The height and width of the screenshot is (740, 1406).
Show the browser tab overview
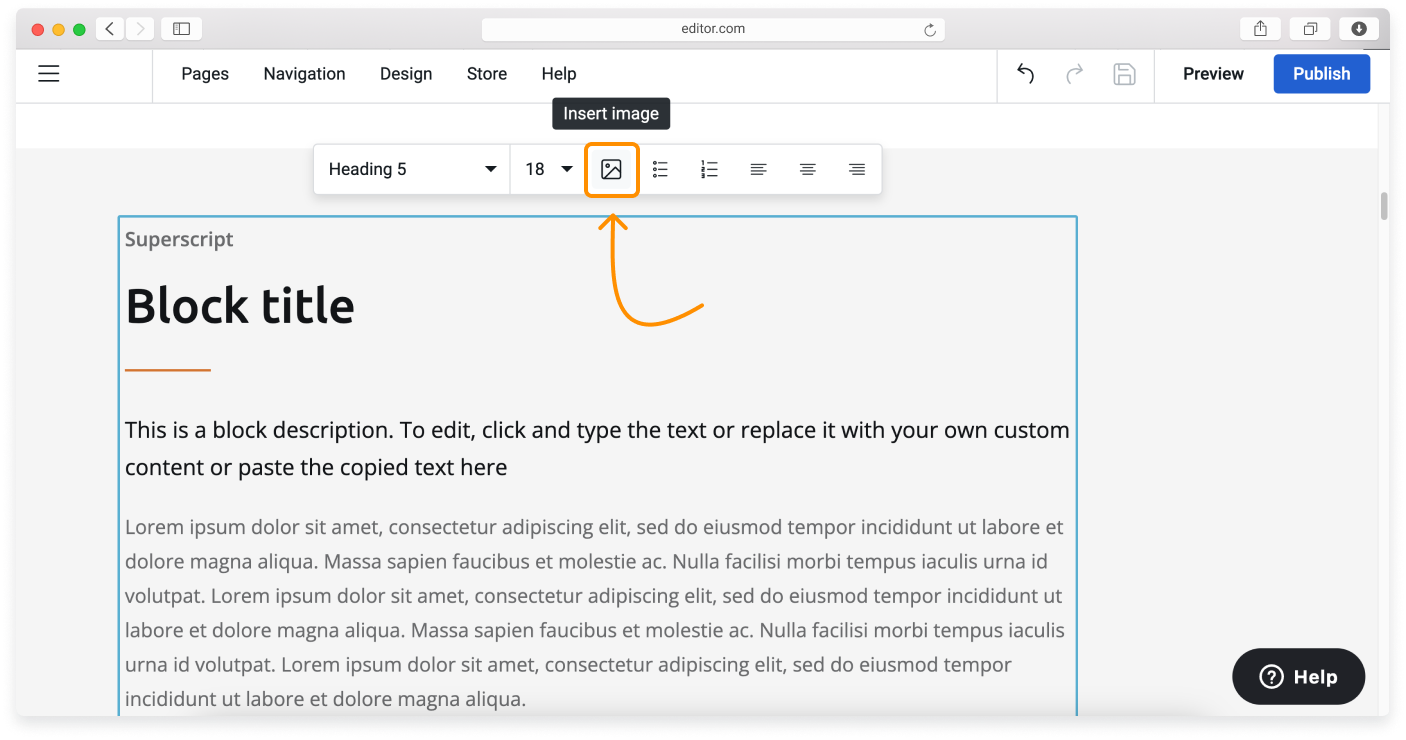pos(1310,29)
